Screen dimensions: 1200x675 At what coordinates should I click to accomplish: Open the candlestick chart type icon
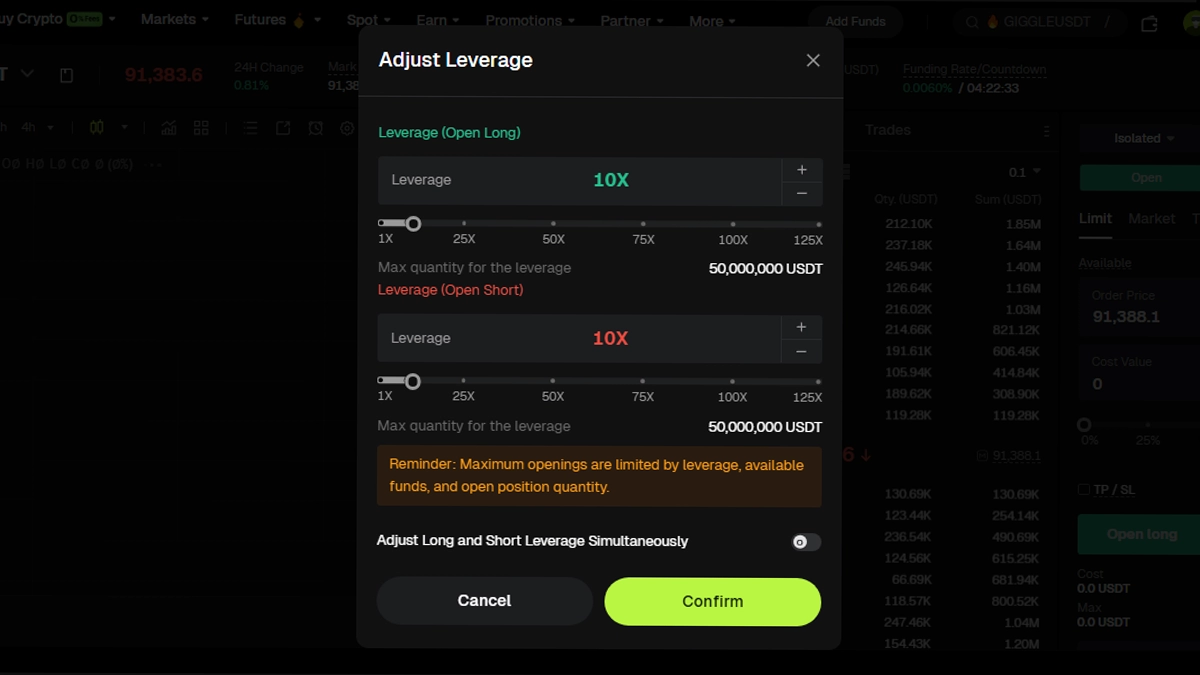97,128
